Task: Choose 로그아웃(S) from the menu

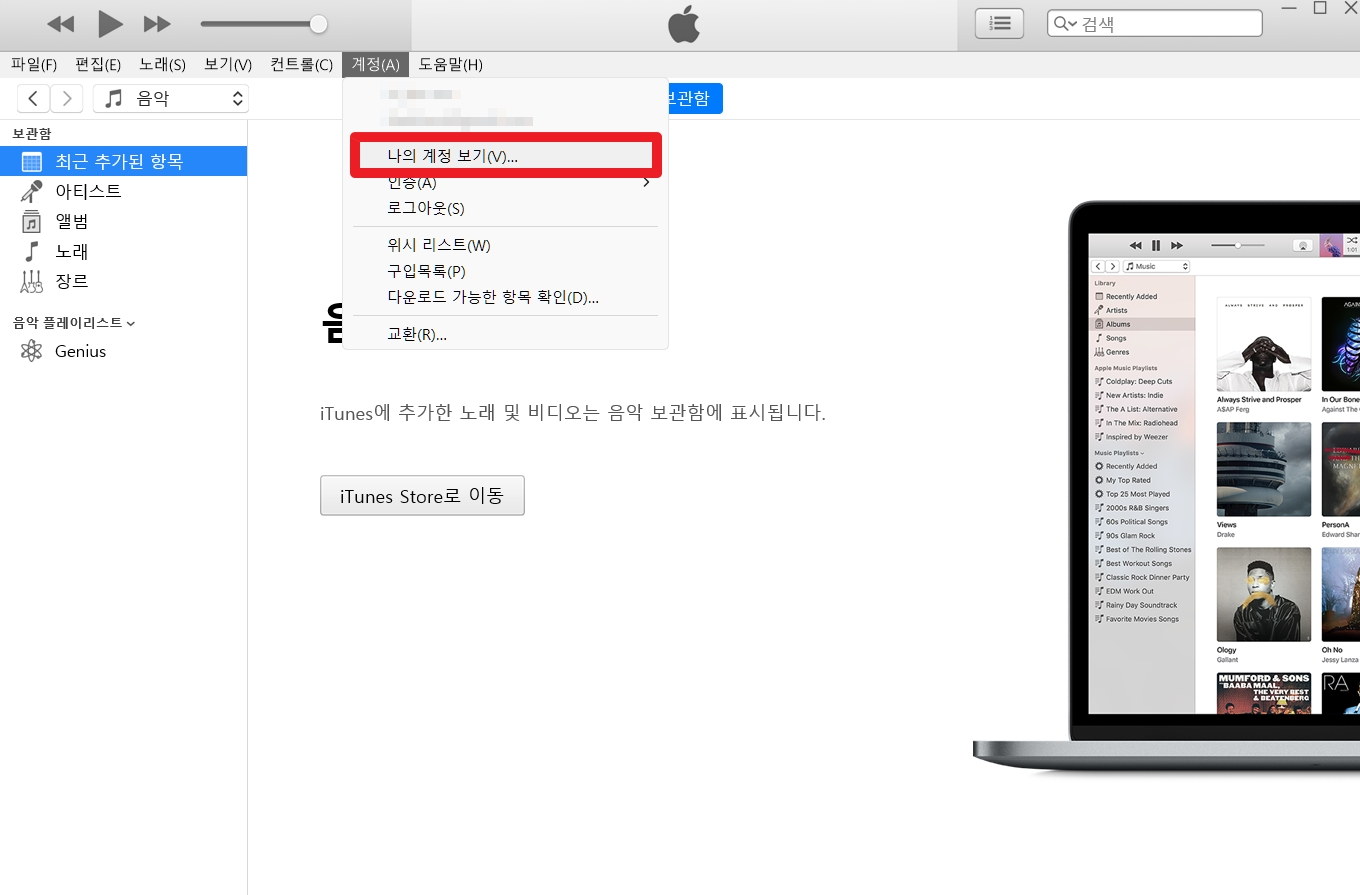Action: [506, 208]
